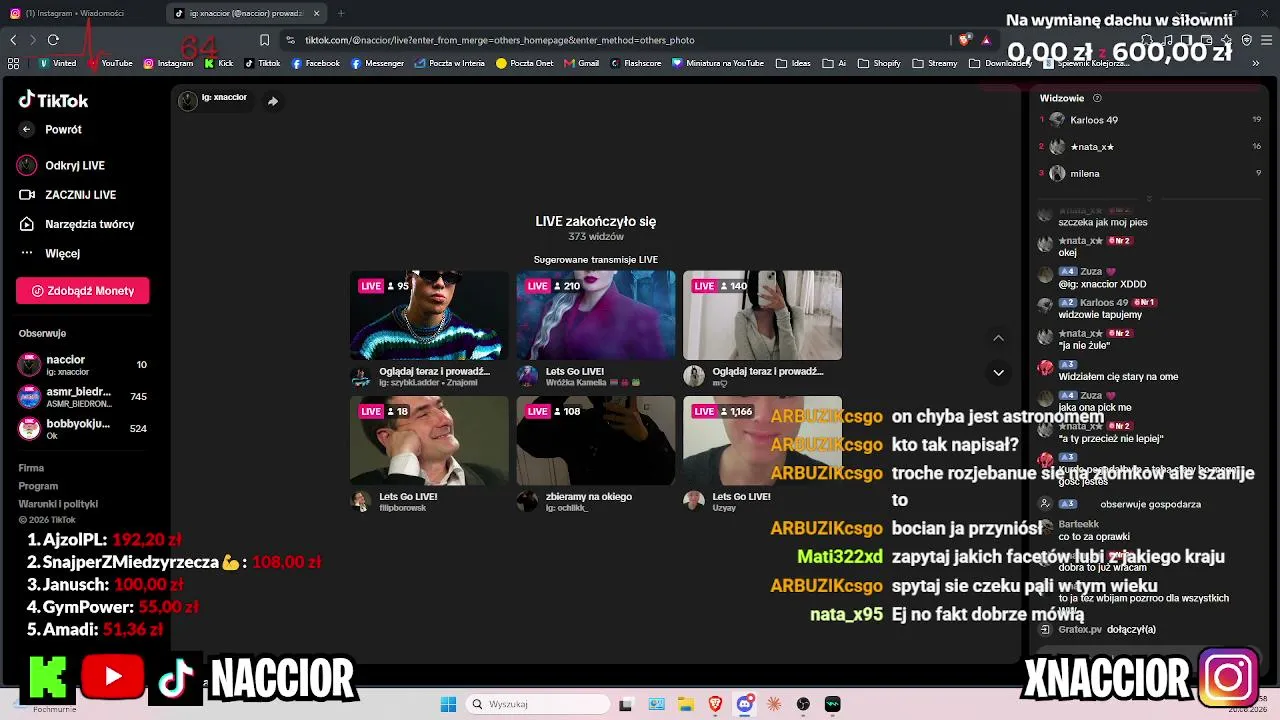Screen dimensions: 1280x720
Task: Open the Poczta w Interia bookmark
Action: click(x=450, y=63)
